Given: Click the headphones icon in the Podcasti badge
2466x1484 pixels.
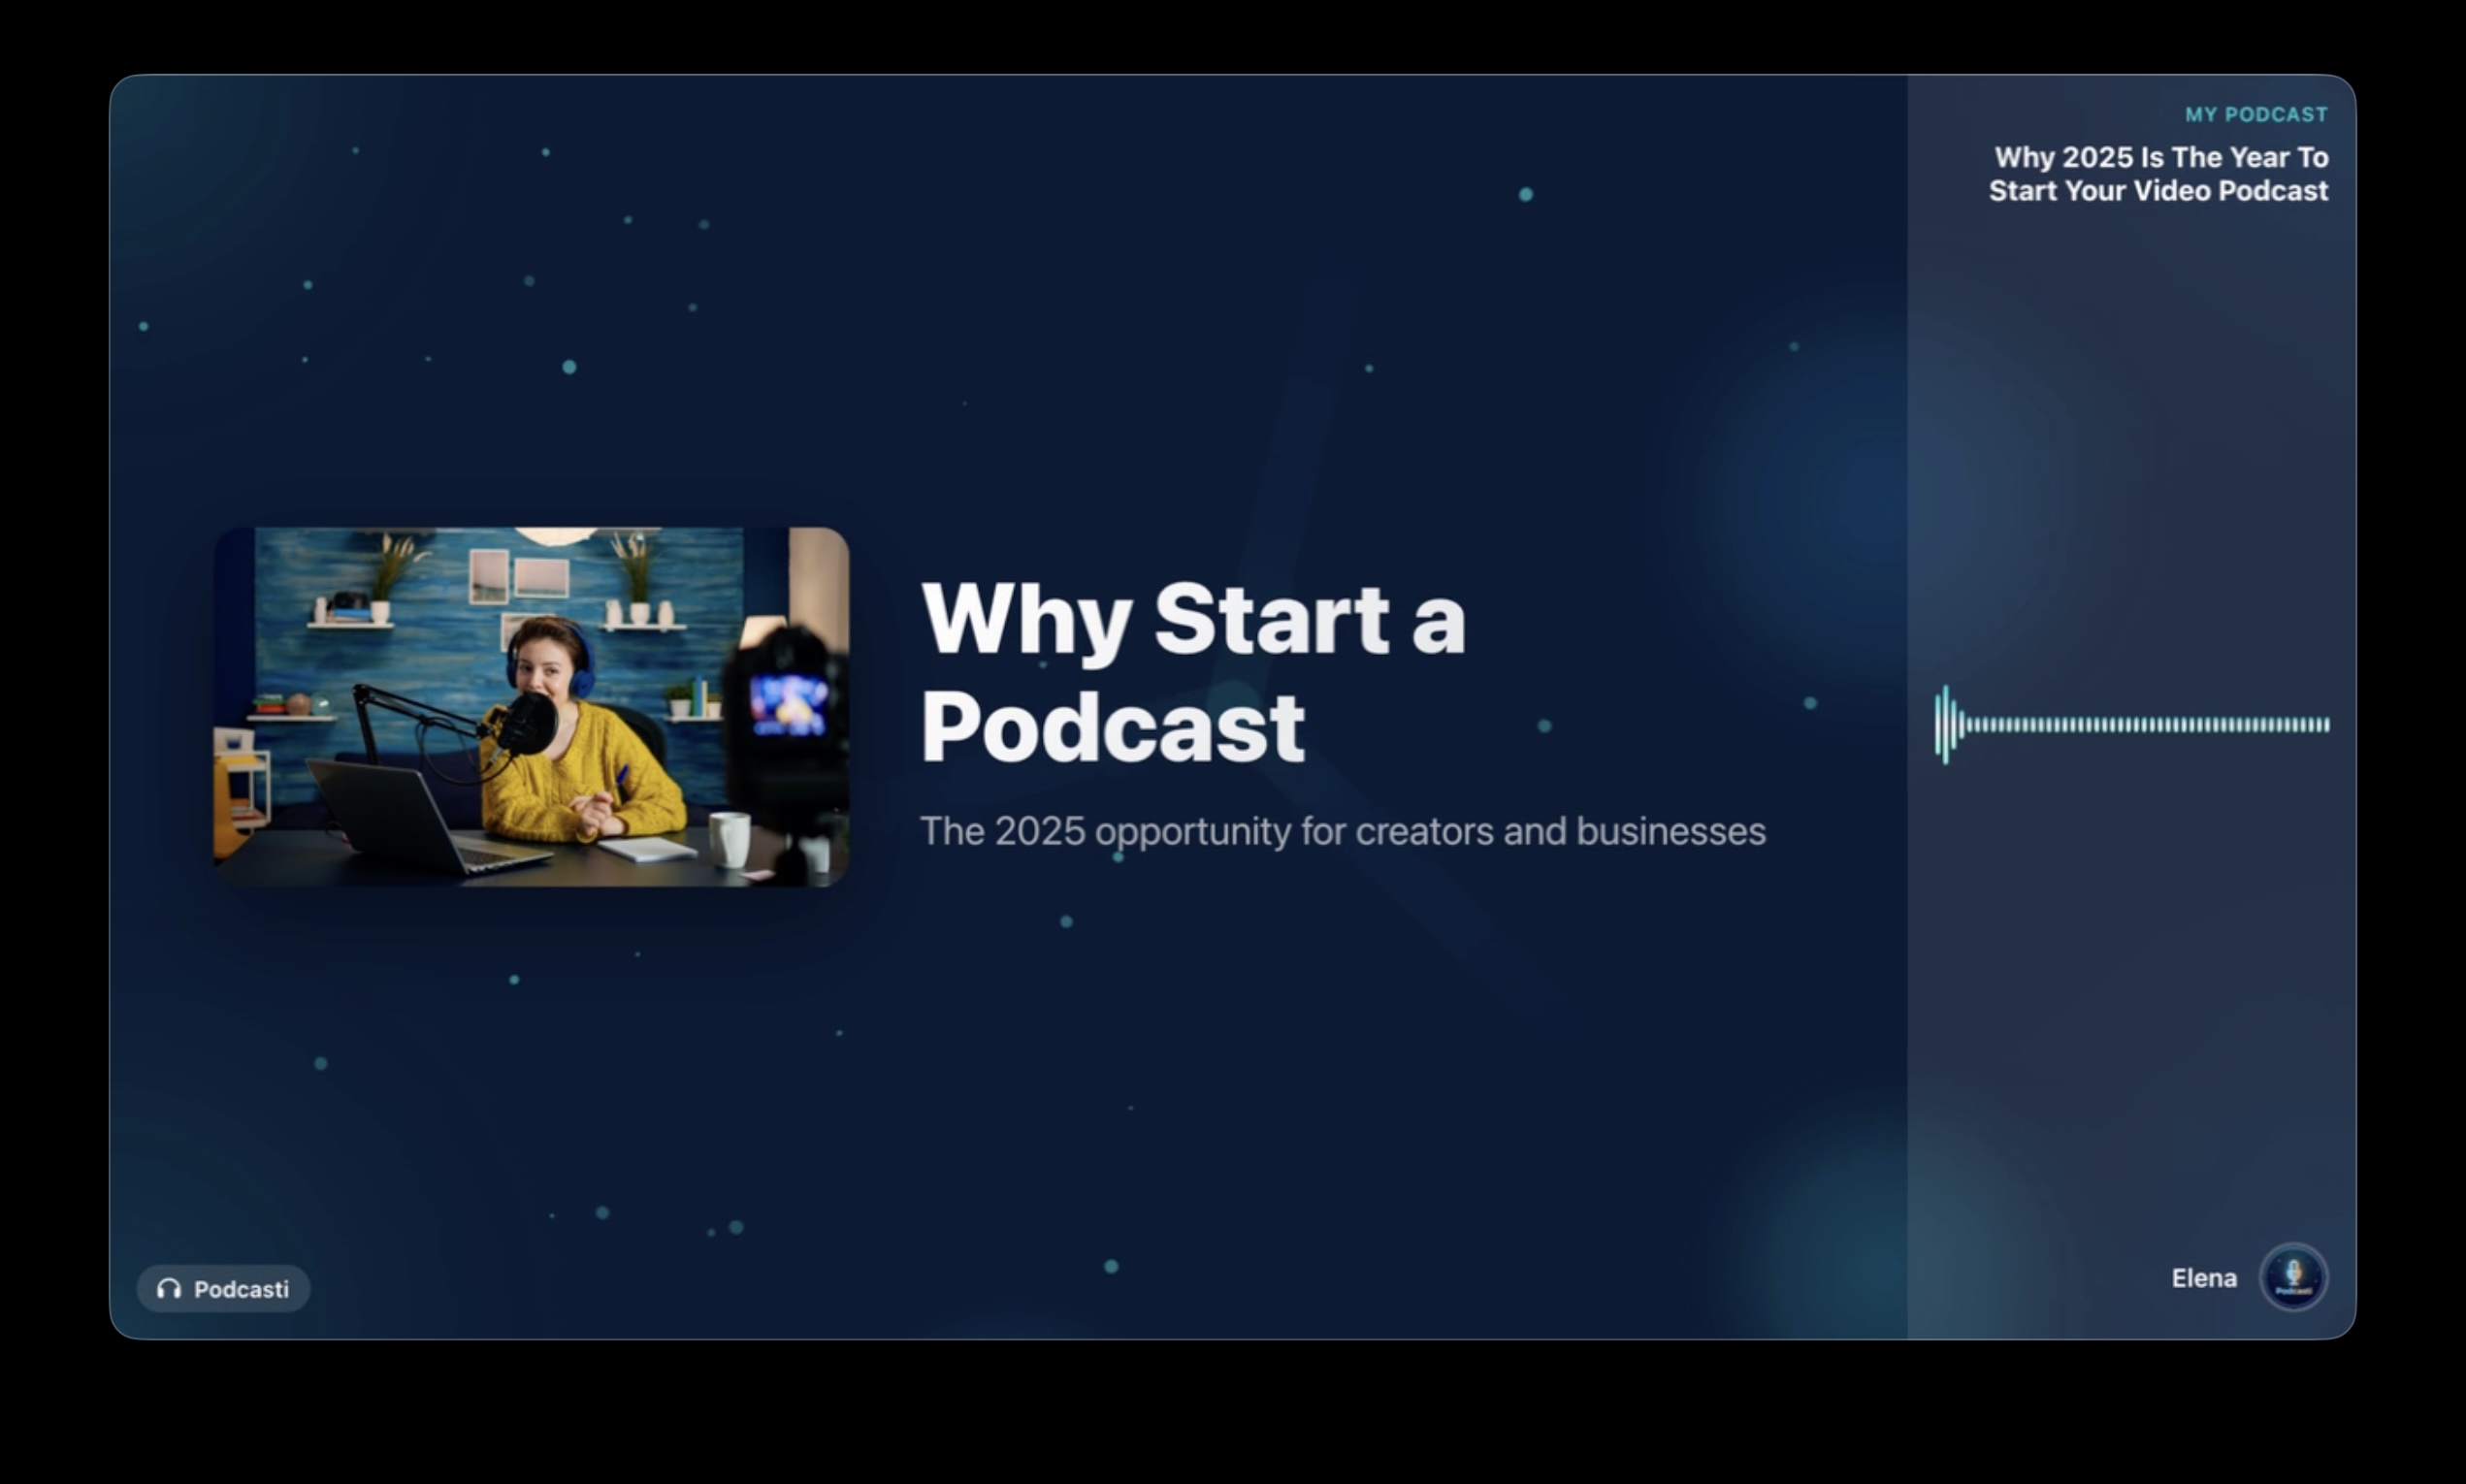Looking at the screenshot, I should pos(167,1288).
